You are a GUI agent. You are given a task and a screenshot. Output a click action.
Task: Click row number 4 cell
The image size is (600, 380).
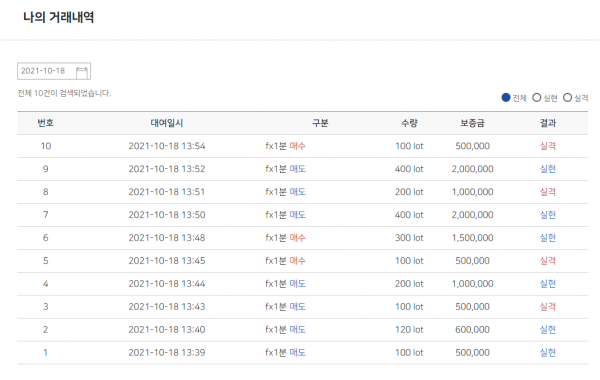46,284
